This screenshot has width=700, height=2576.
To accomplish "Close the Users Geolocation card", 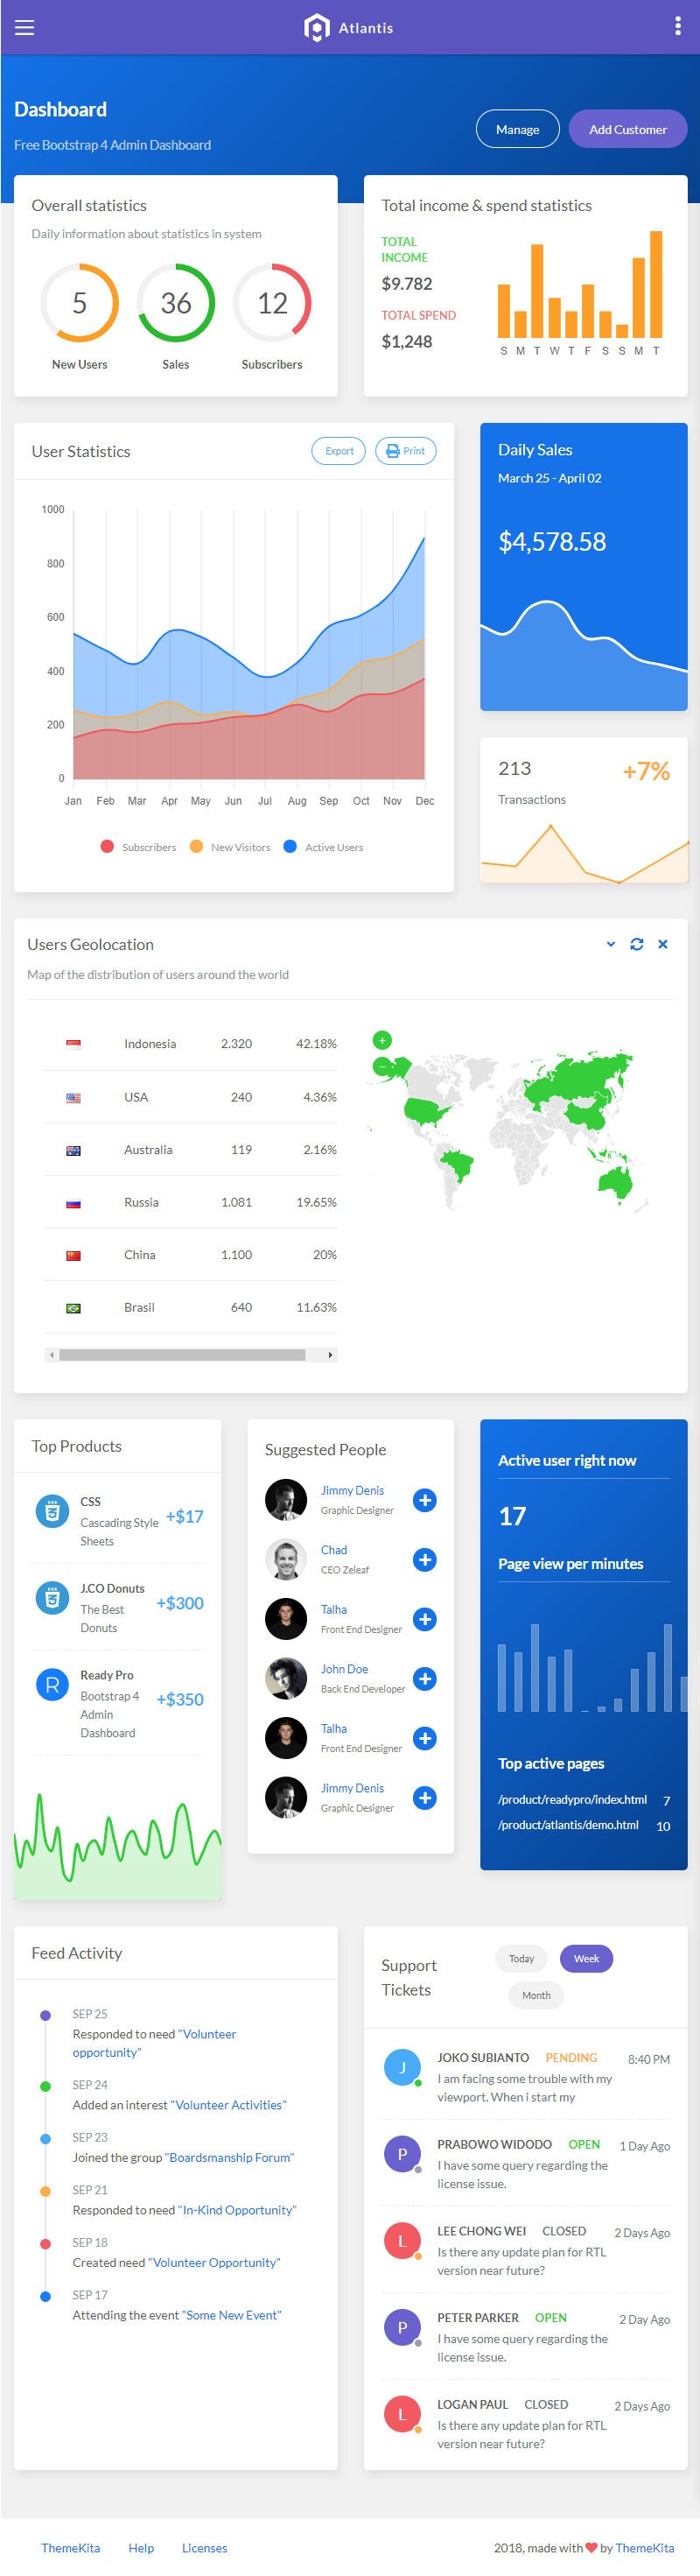I will (x=663, y=944).
